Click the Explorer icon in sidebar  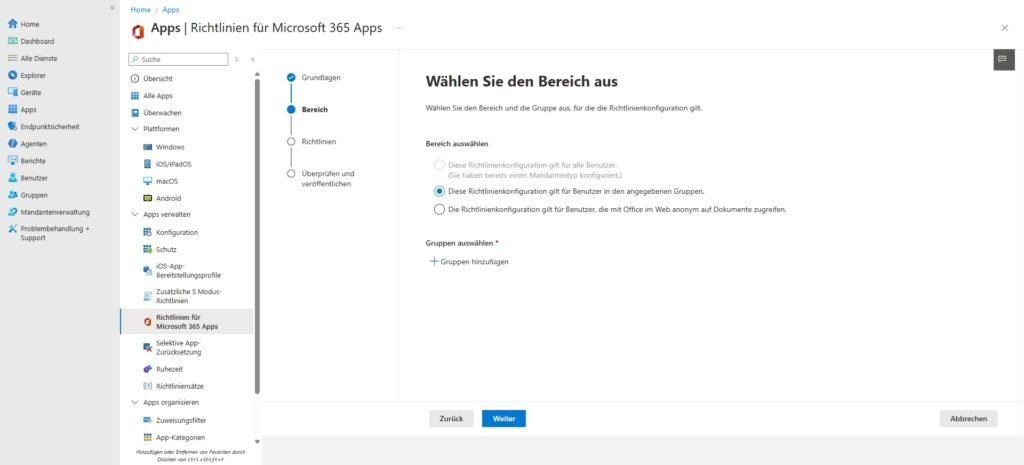tap(12, 75)
